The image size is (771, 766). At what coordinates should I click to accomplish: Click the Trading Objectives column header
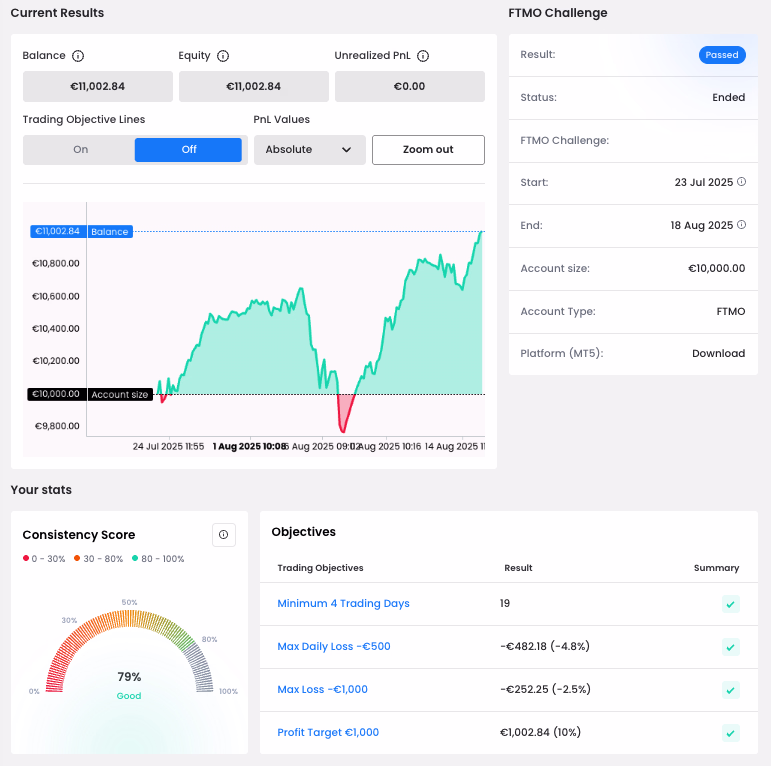tap(320, 568)
